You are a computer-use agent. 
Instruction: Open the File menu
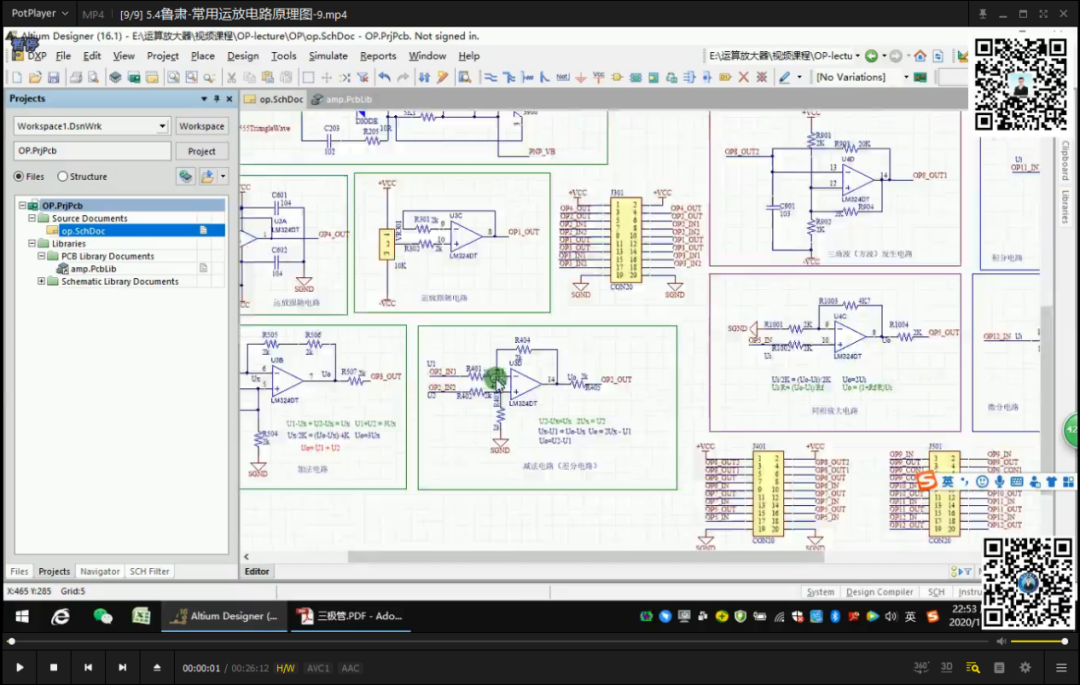tap(63, 56)
